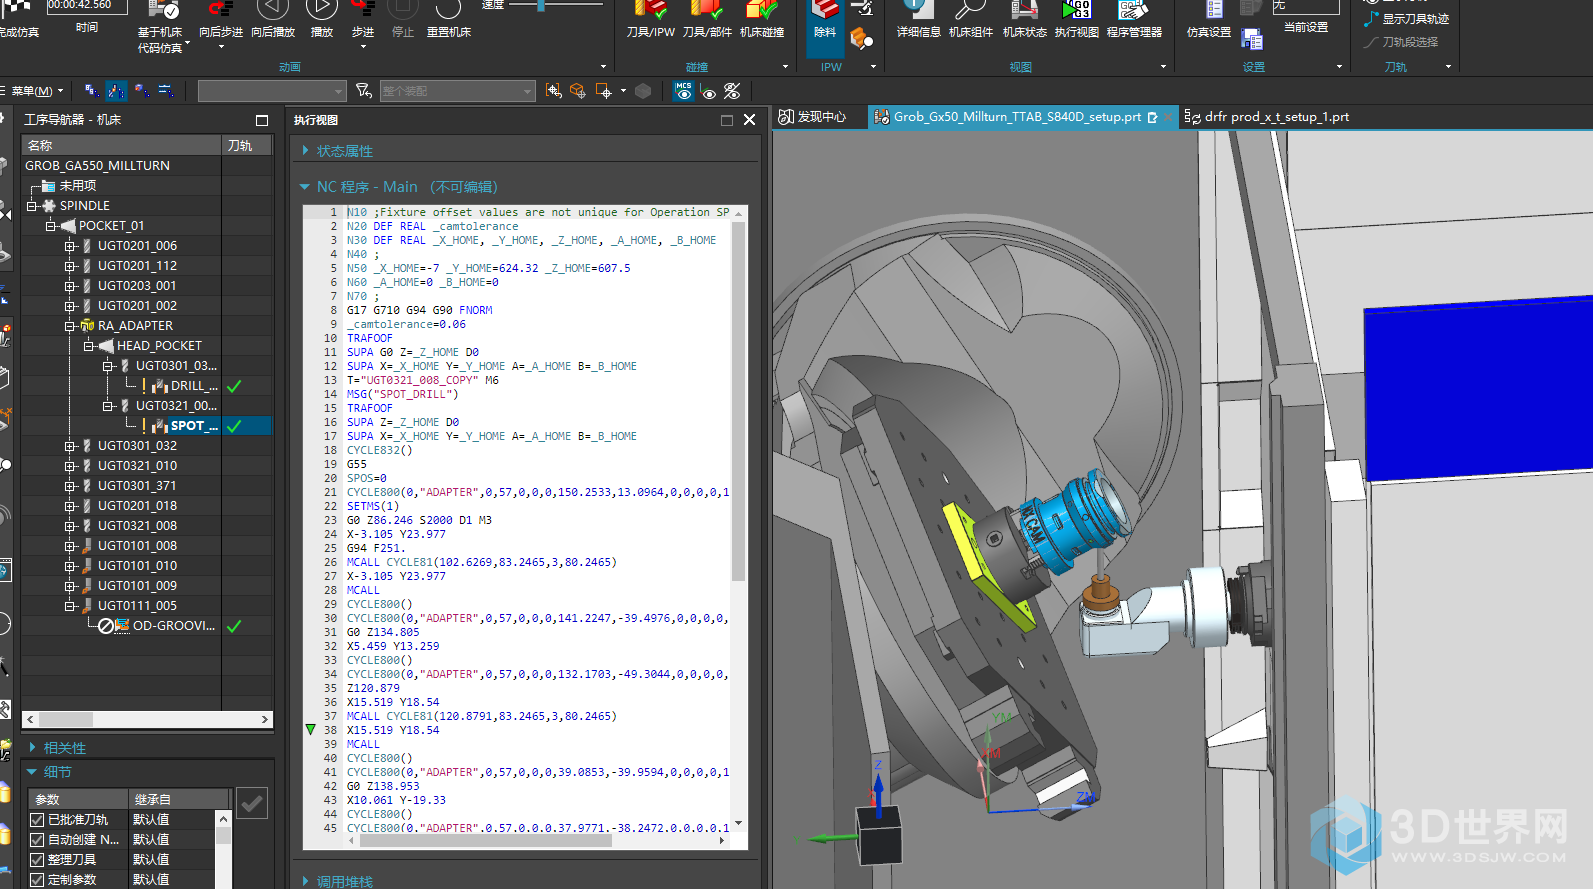Click the highlighted blue selection-mode icon
This screenshot has width=1593, height=889.
click(x=116, y=91)
